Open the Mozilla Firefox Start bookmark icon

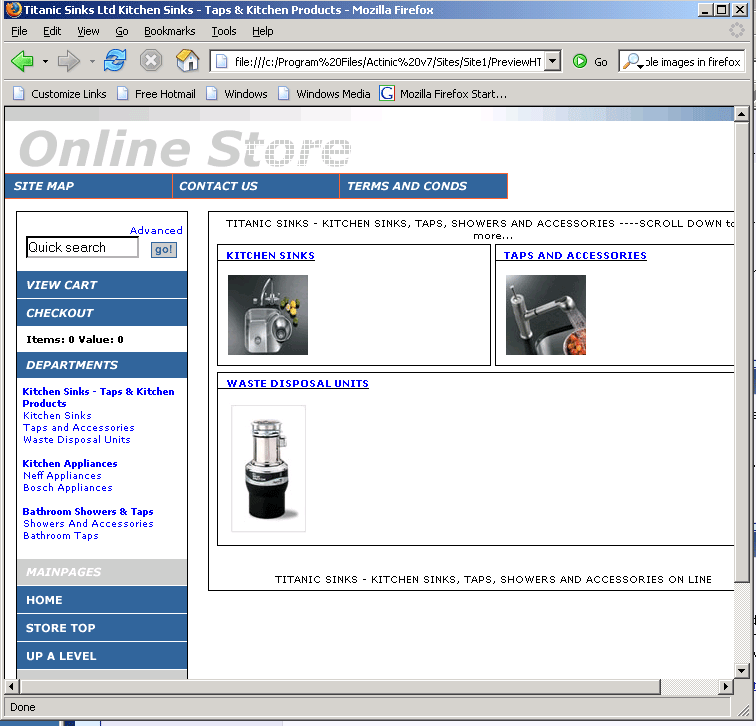(x=387, y=94)
